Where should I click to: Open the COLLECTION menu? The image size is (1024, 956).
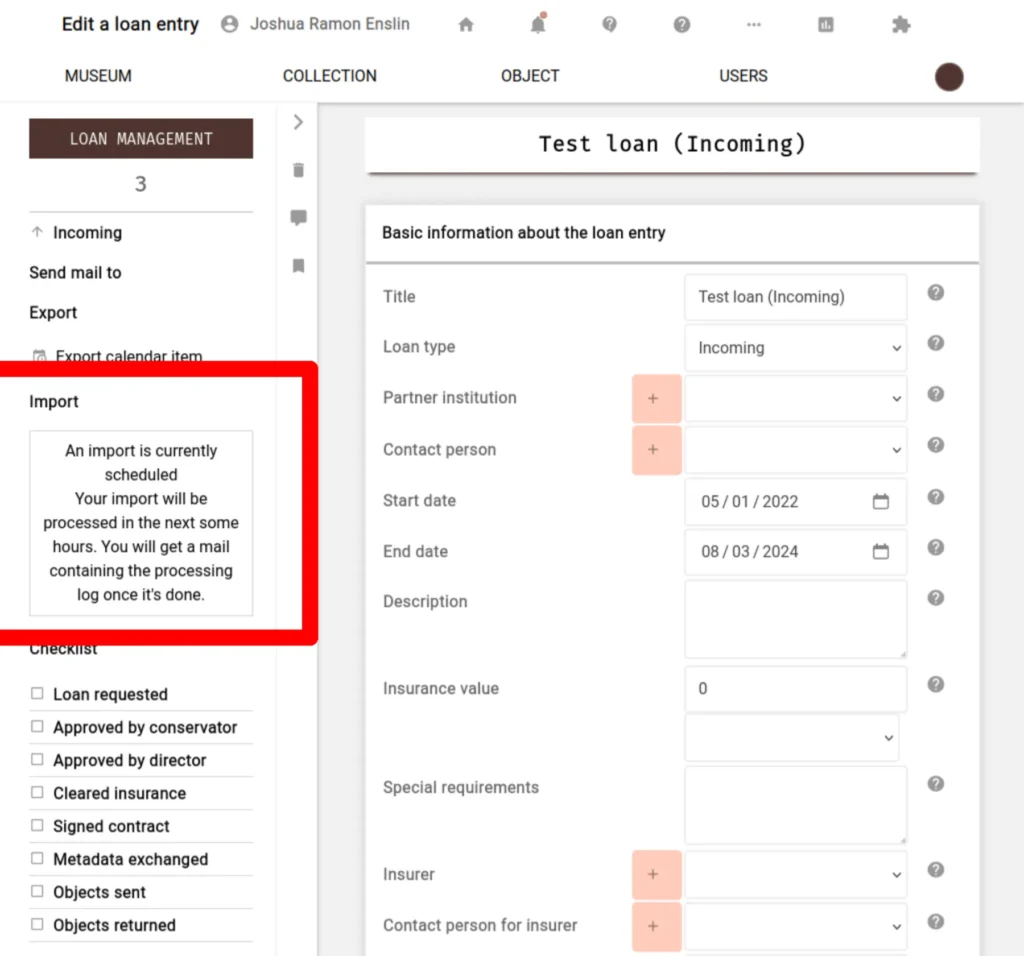[x=330, y=76]
